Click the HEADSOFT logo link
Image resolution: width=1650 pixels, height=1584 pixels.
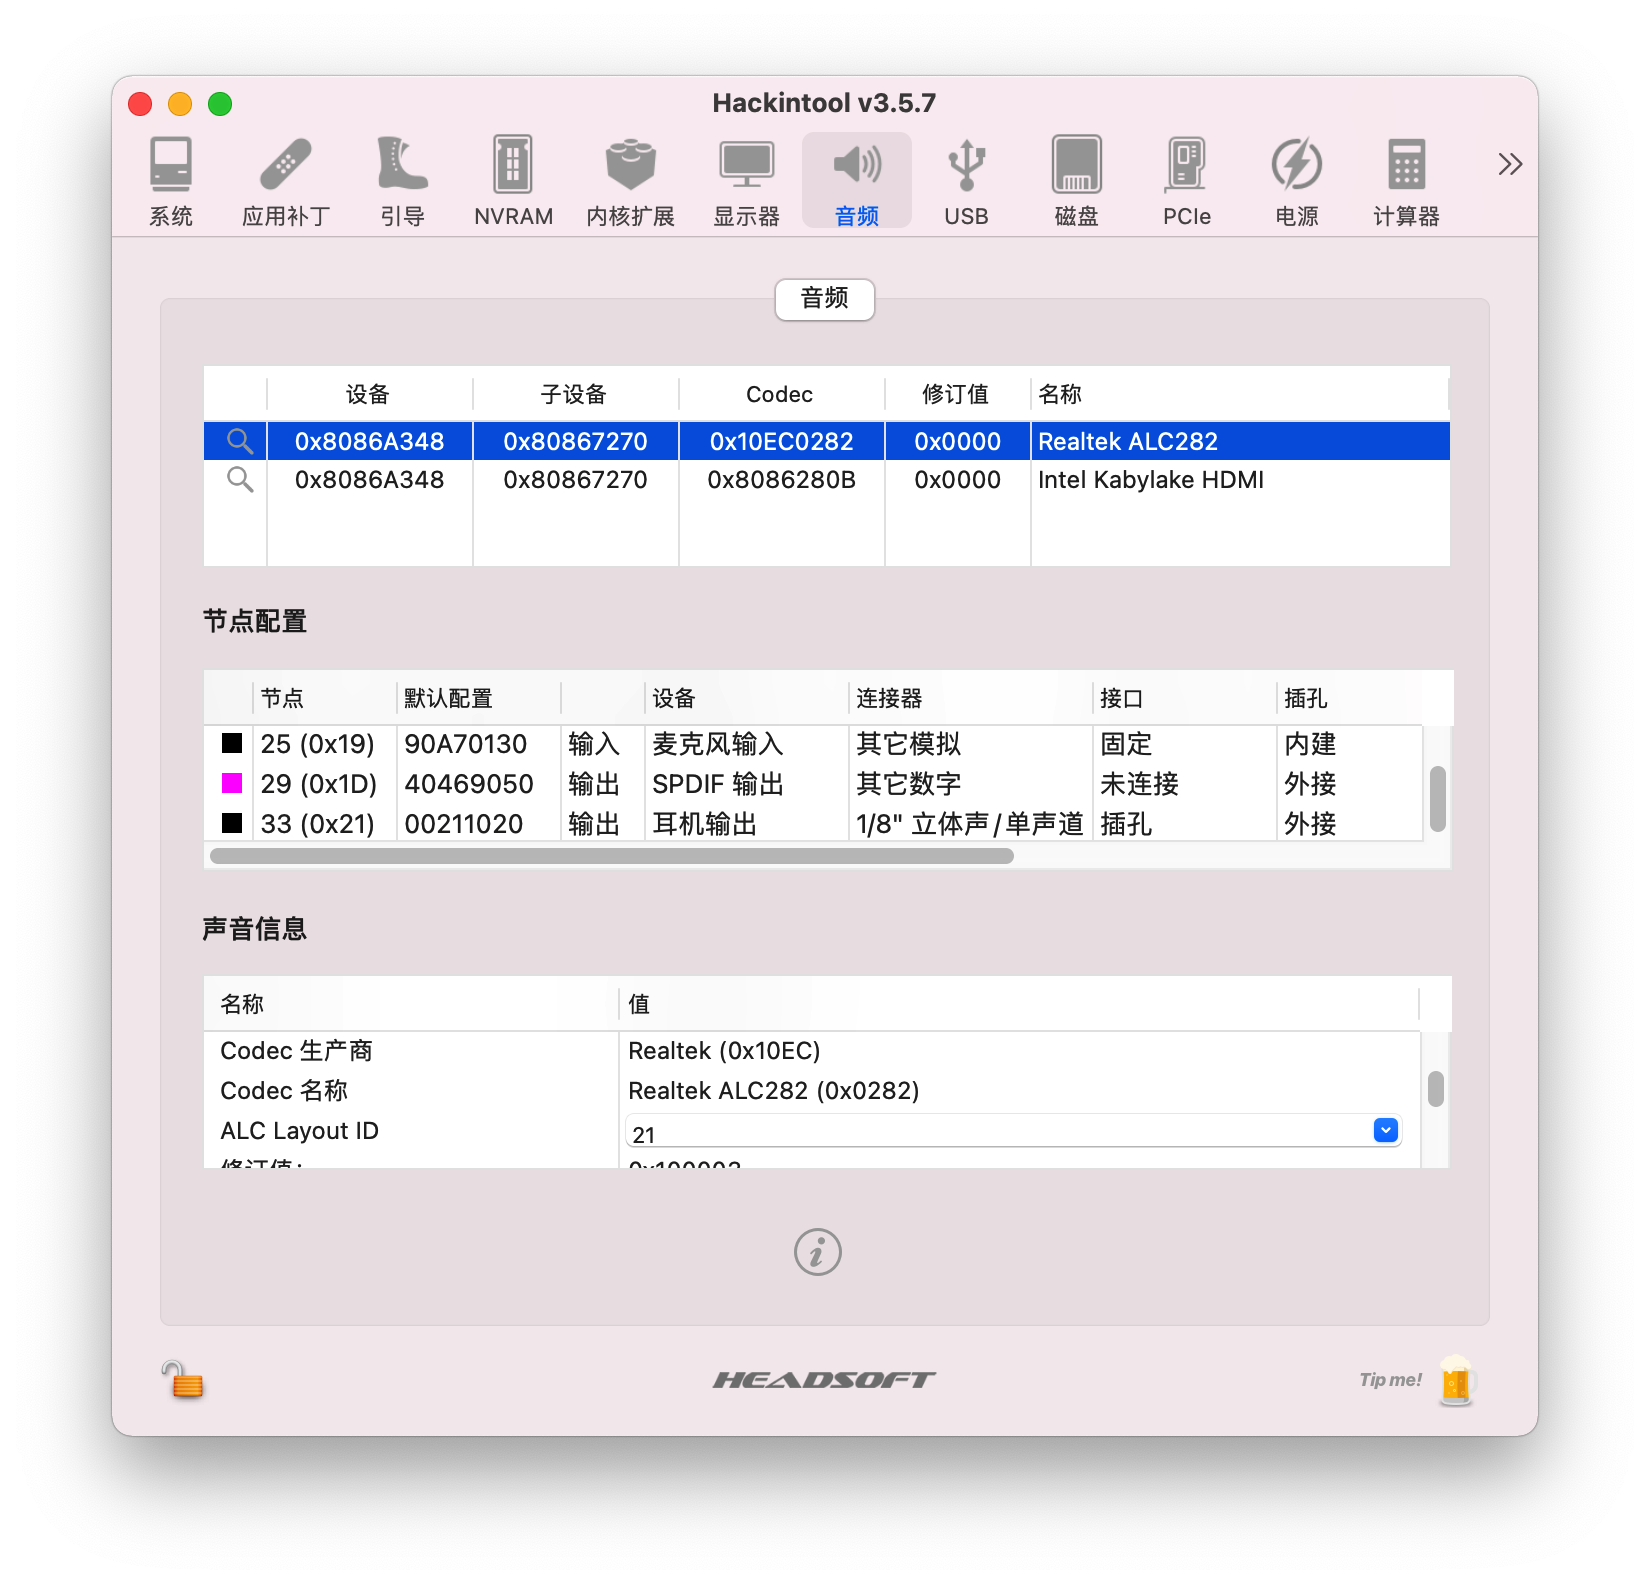click(x=825, y=1380)
